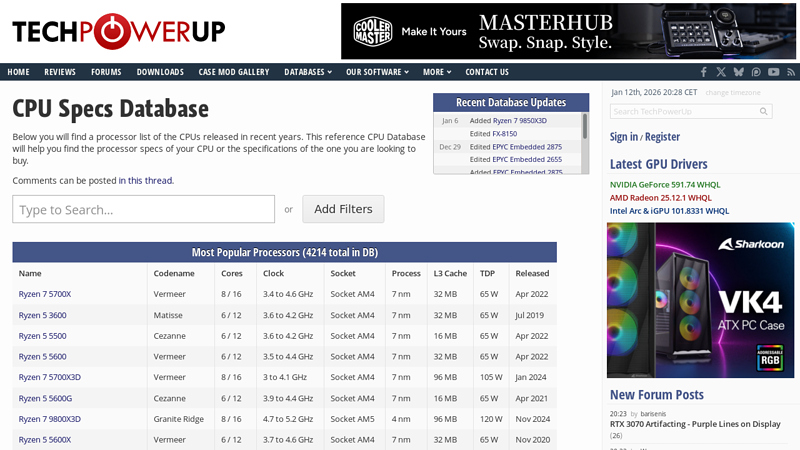Screen dimensions: 800x450
Task: Click the '105 W' TDP cell
Action: [x=491, y=378]
